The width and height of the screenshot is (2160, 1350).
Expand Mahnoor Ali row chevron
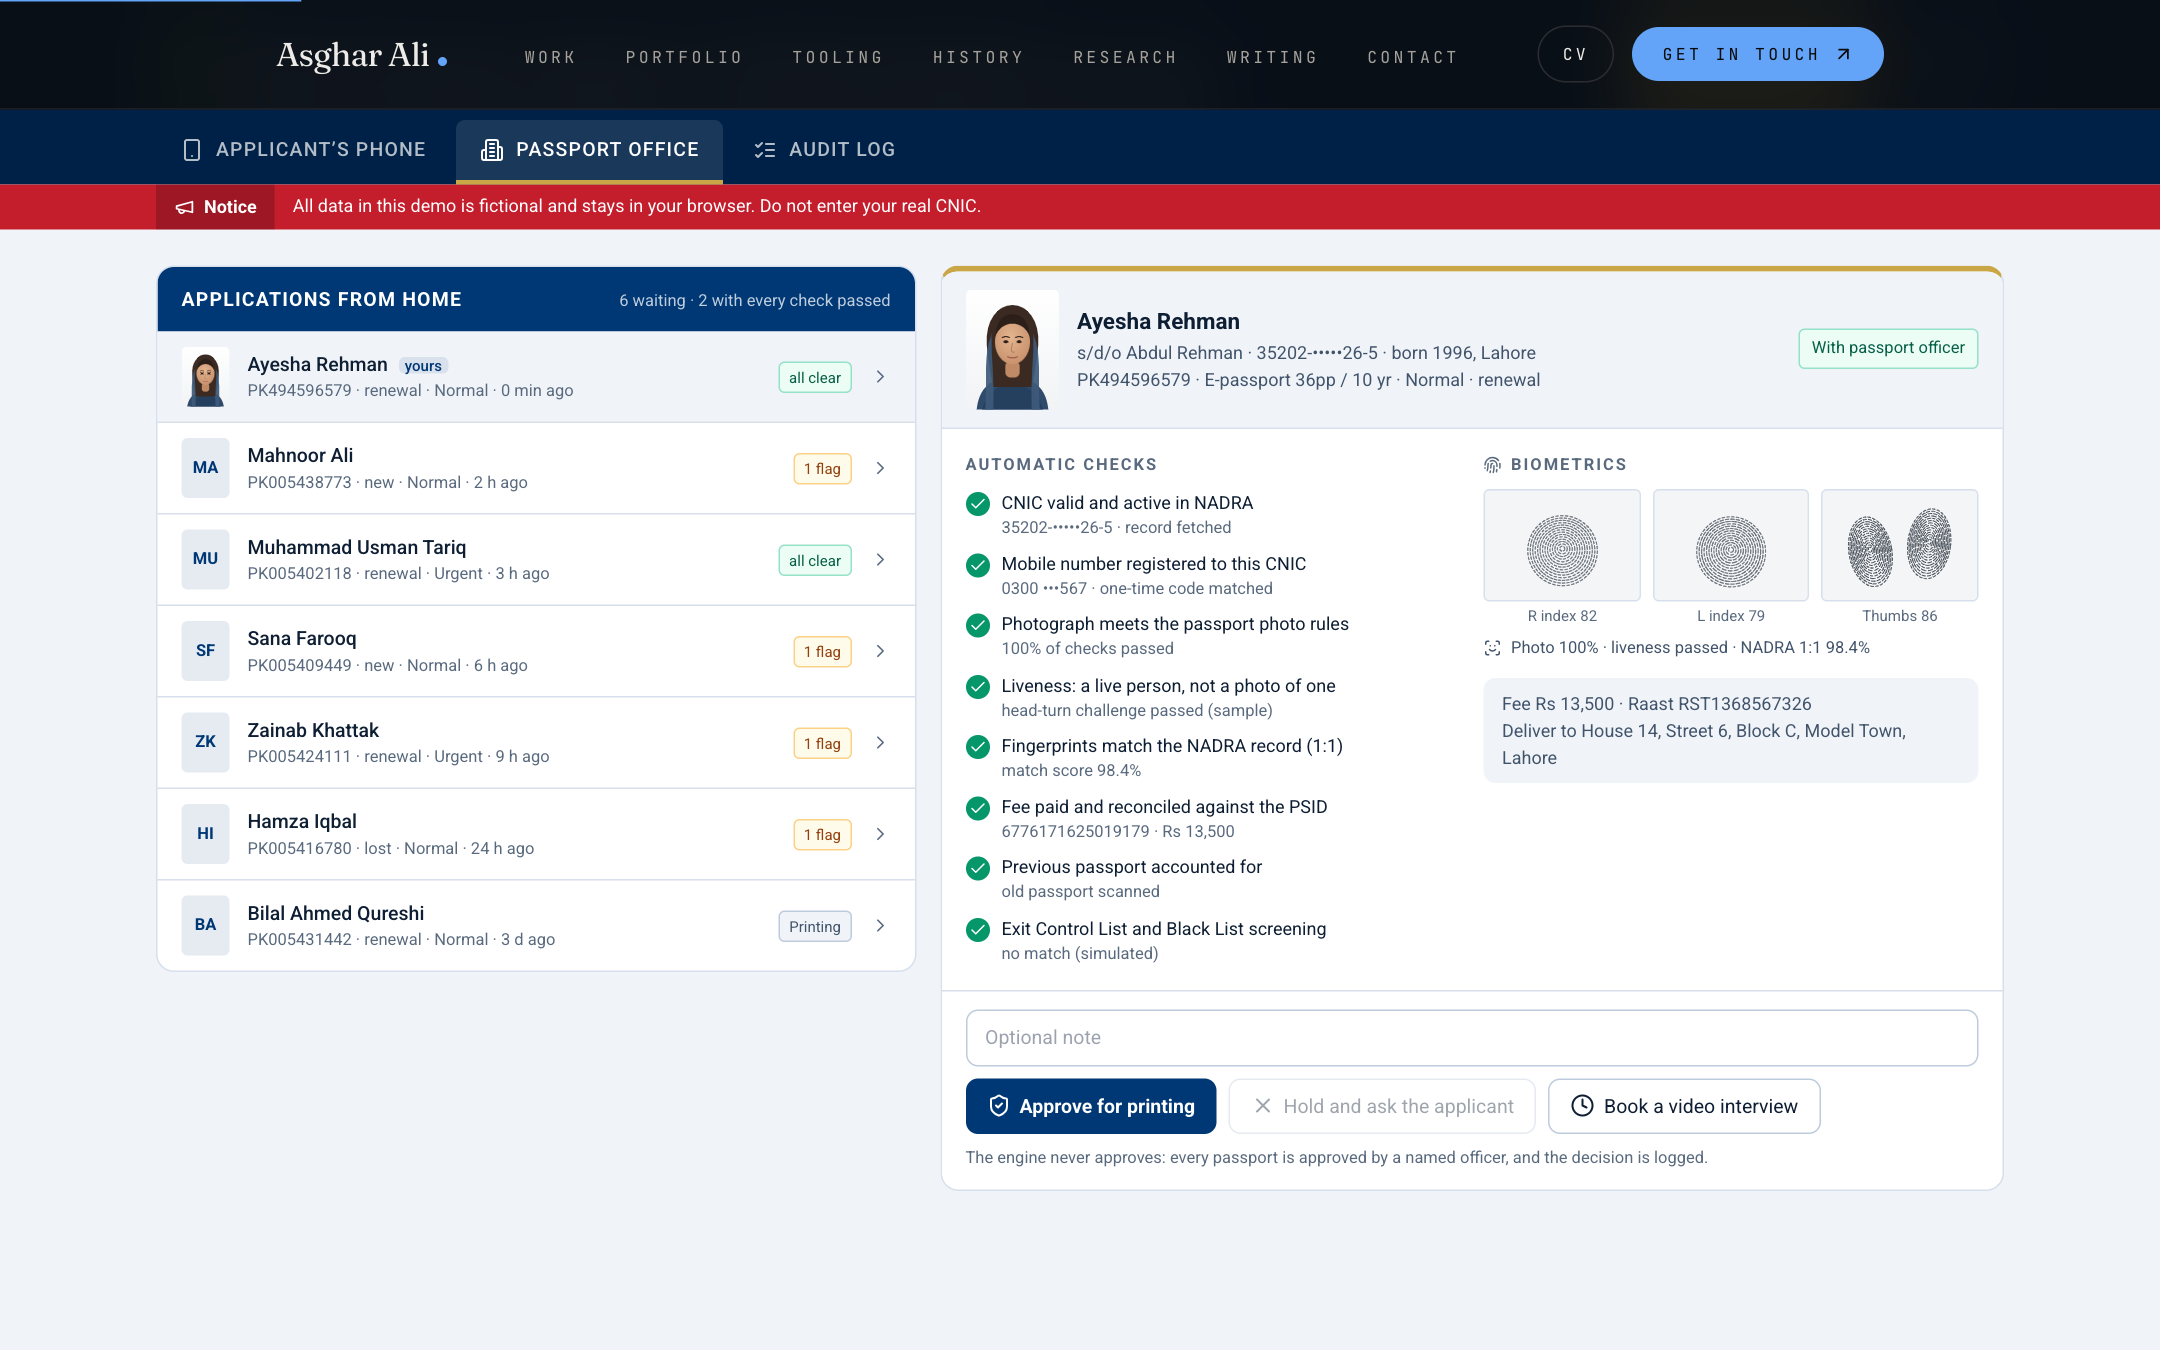click(x=880, y=468)
